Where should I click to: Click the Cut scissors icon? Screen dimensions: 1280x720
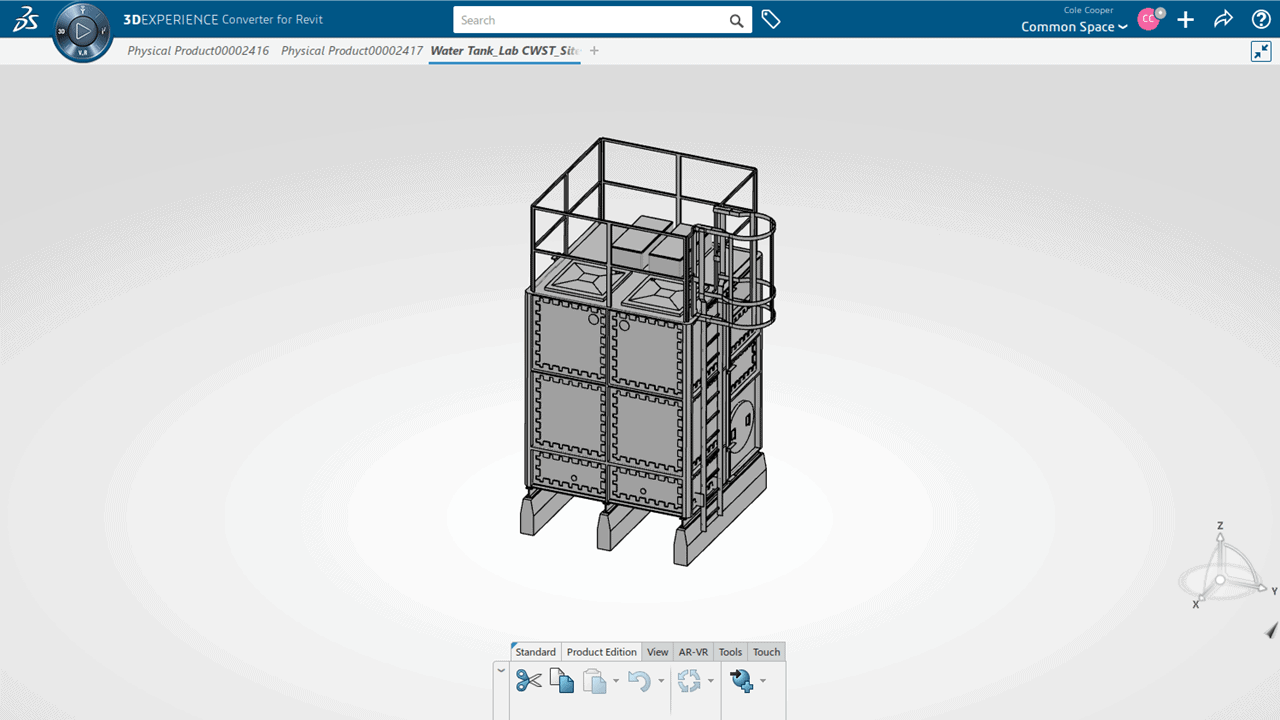point(528,681)
